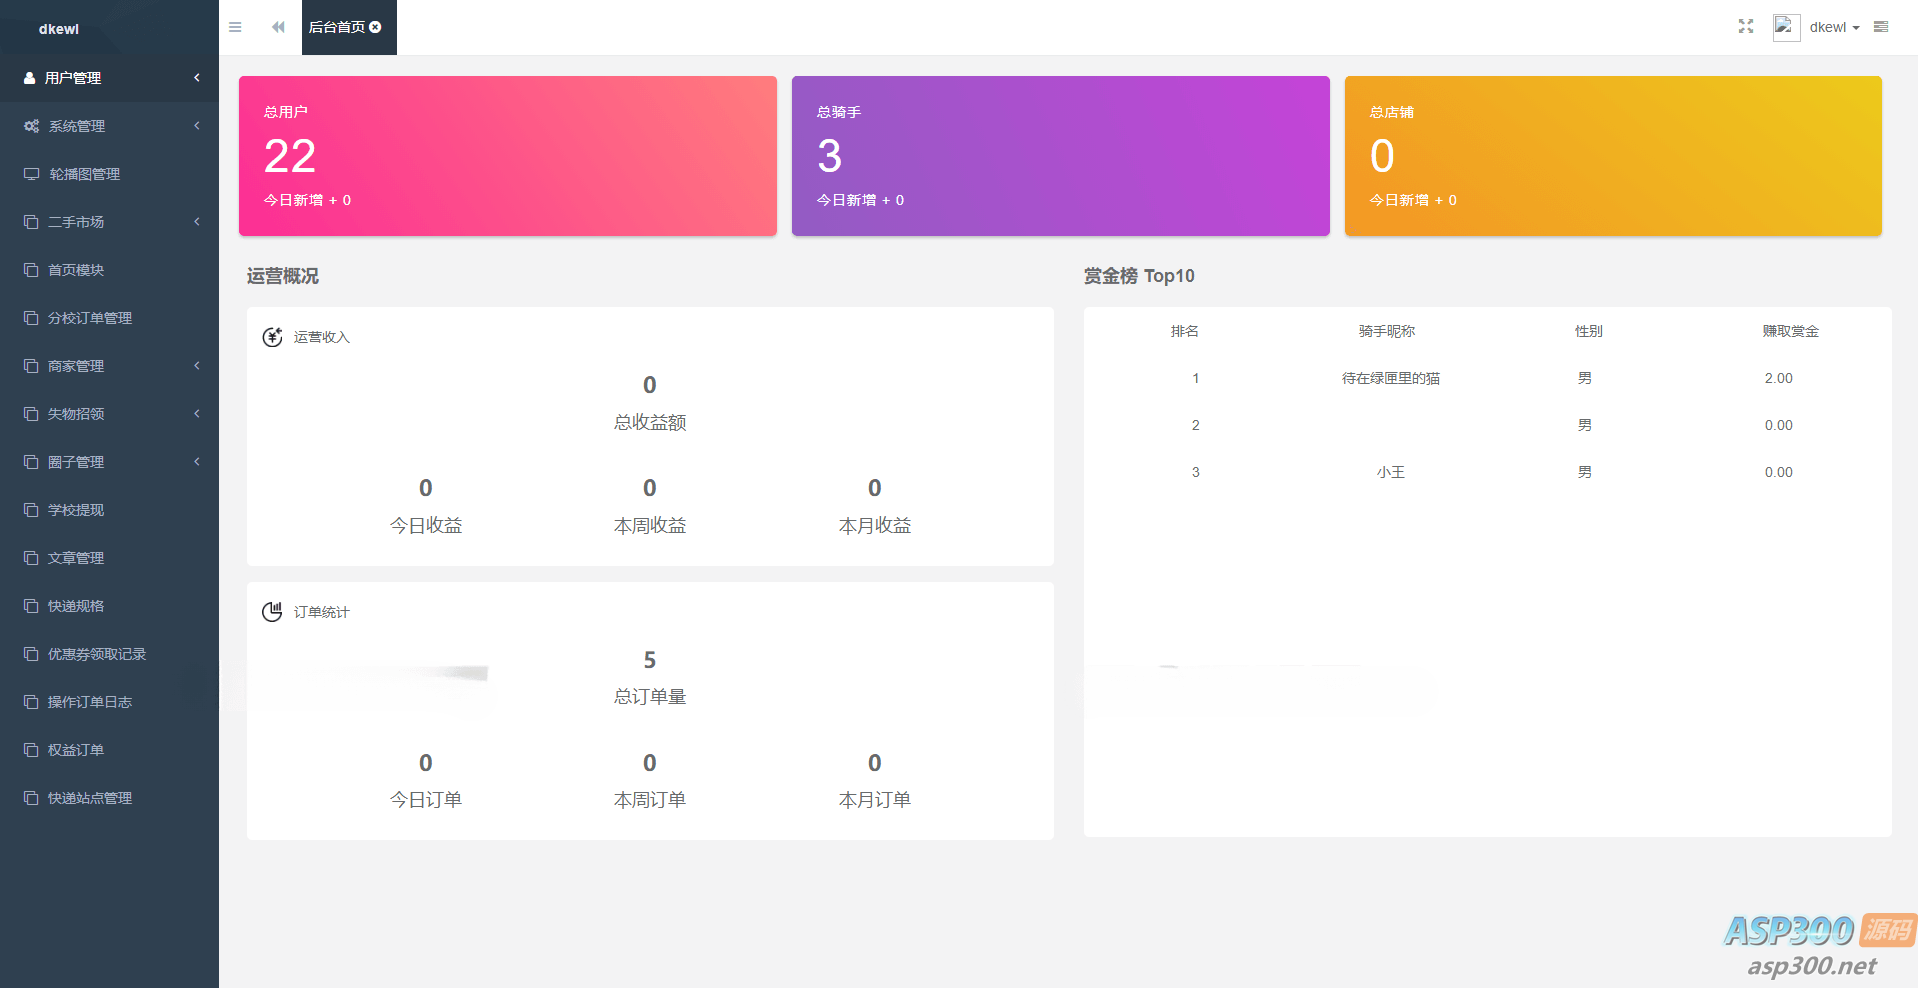Click the orange 总店铺 stat card

point(1613,156)
